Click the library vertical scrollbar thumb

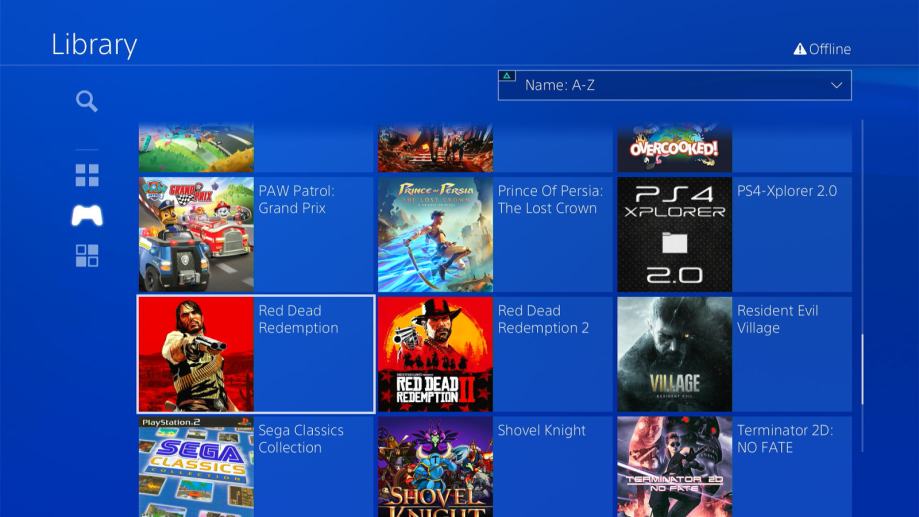click(x=862, y=369)
